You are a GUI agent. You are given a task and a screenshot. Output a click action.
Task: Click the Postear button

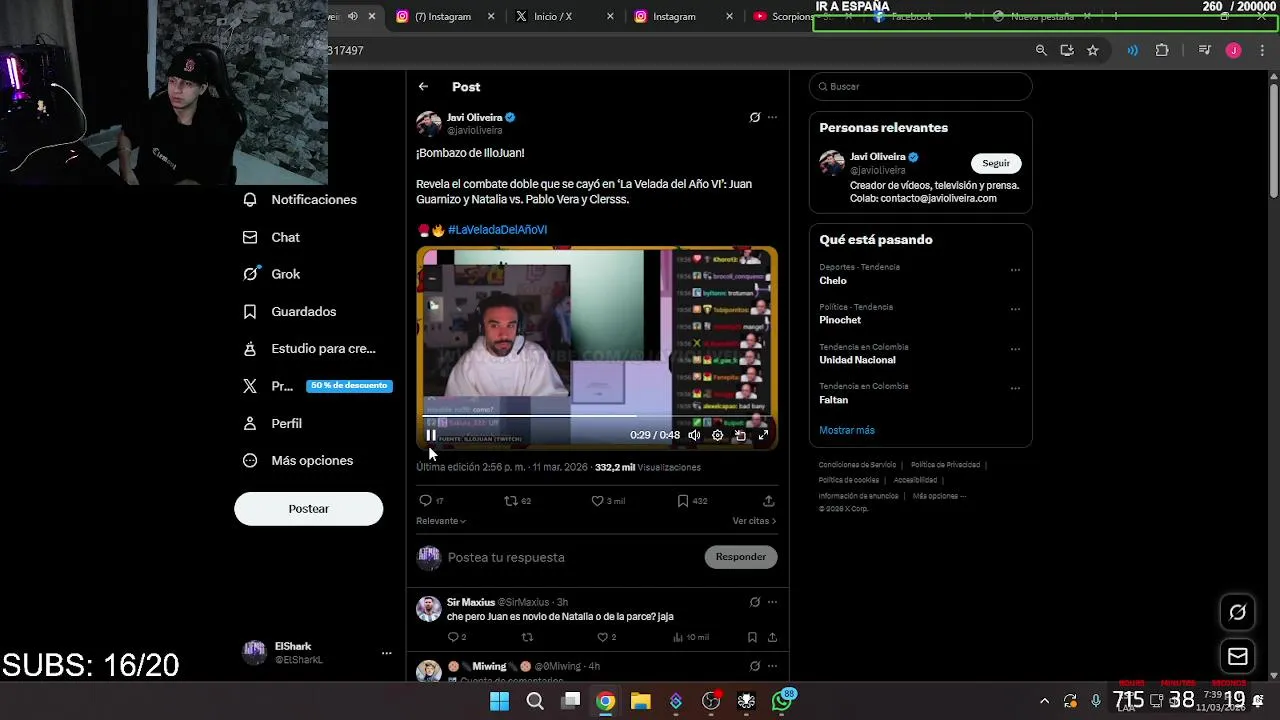point(308,509)
